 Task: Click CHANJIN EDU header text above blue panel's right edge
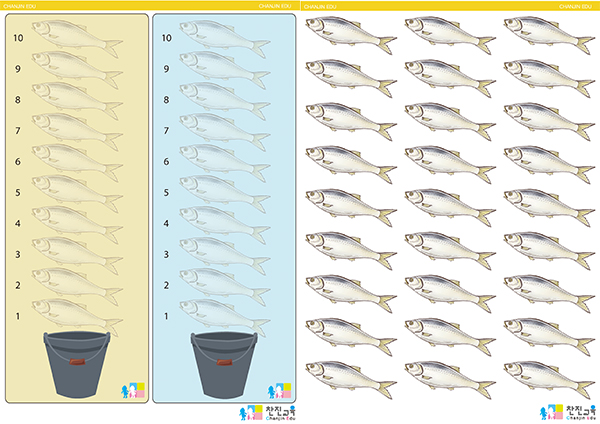(x=275, y=6)
